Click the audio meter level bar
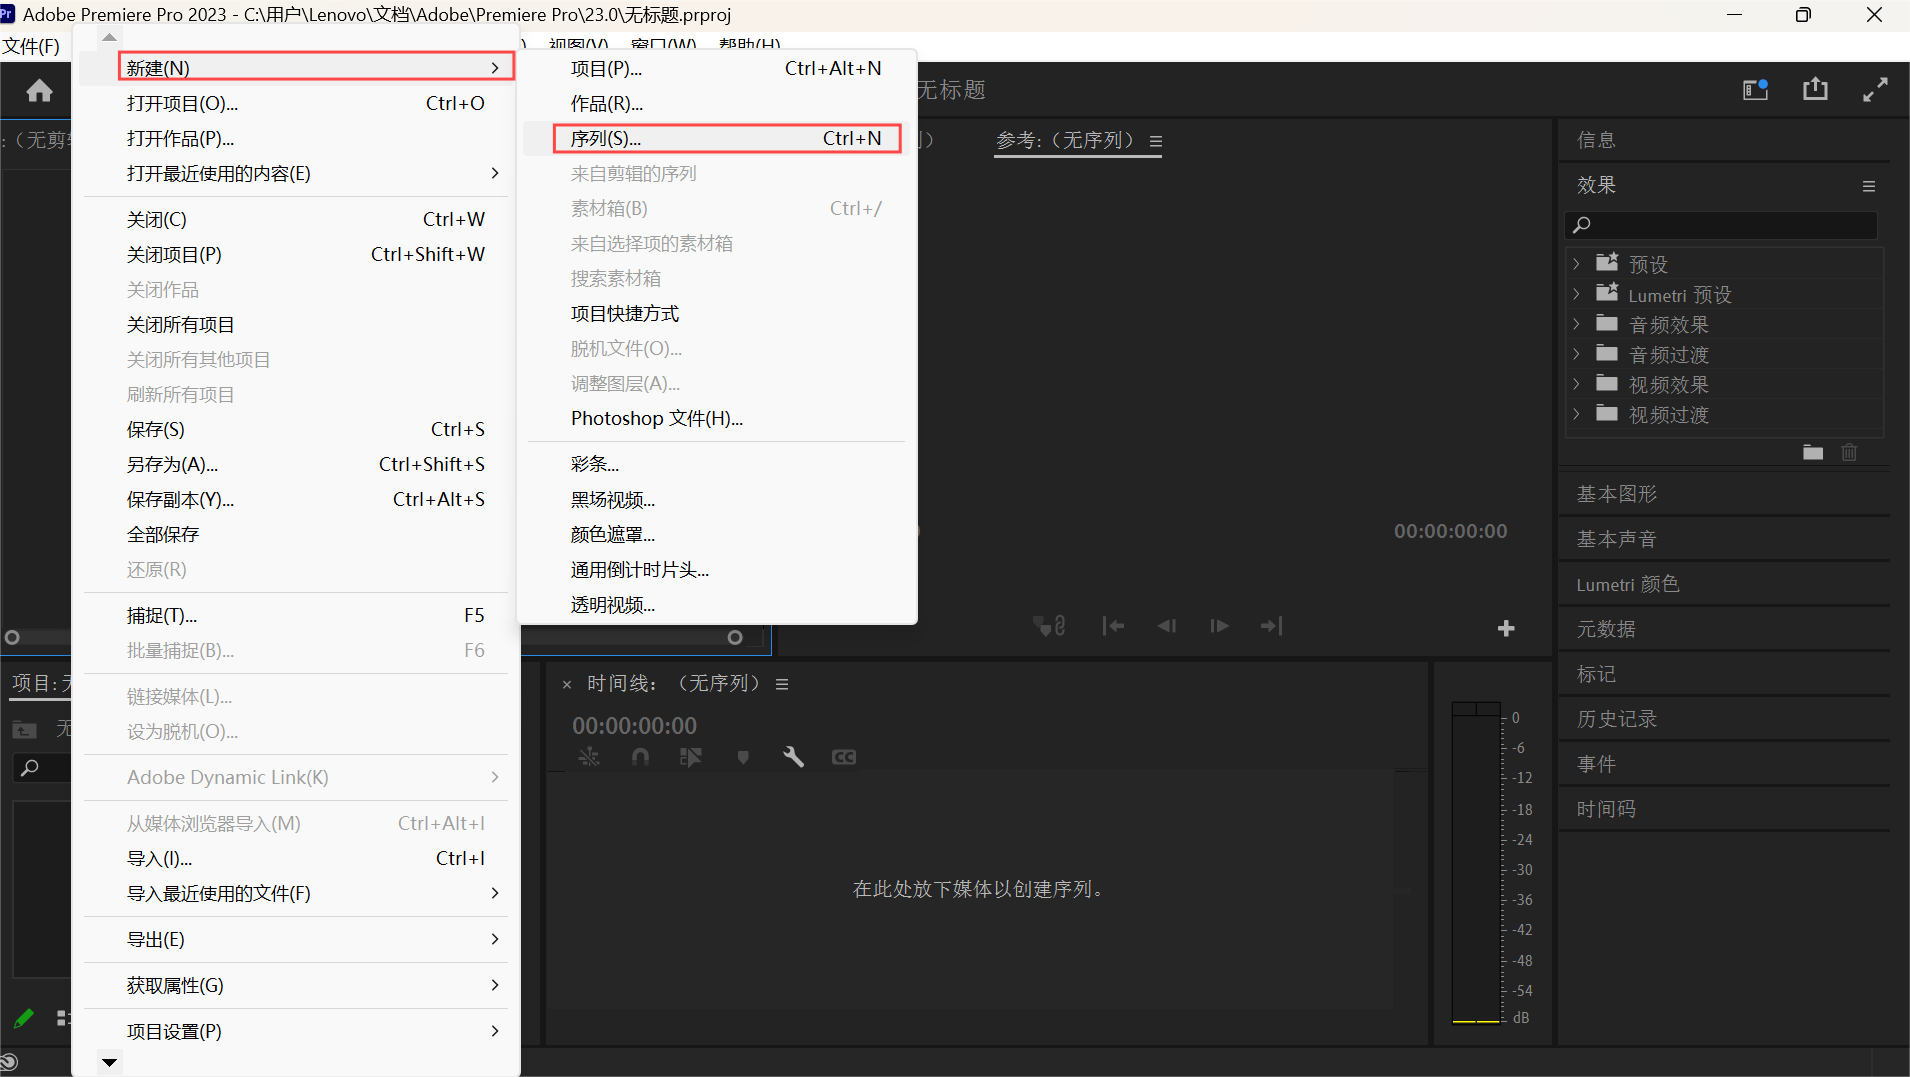The height and width of the screenshot is (1077, 1910). coord(1476,863)
